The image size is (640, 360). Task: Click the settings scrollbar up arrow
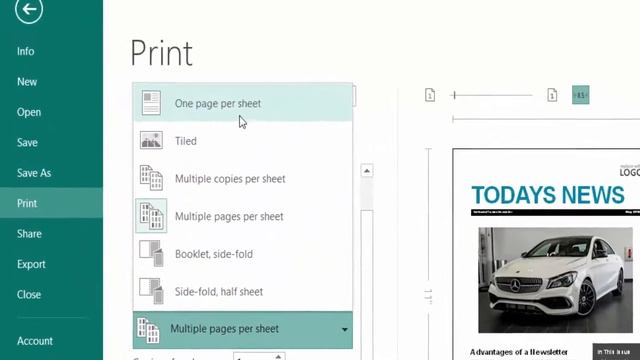367,171
